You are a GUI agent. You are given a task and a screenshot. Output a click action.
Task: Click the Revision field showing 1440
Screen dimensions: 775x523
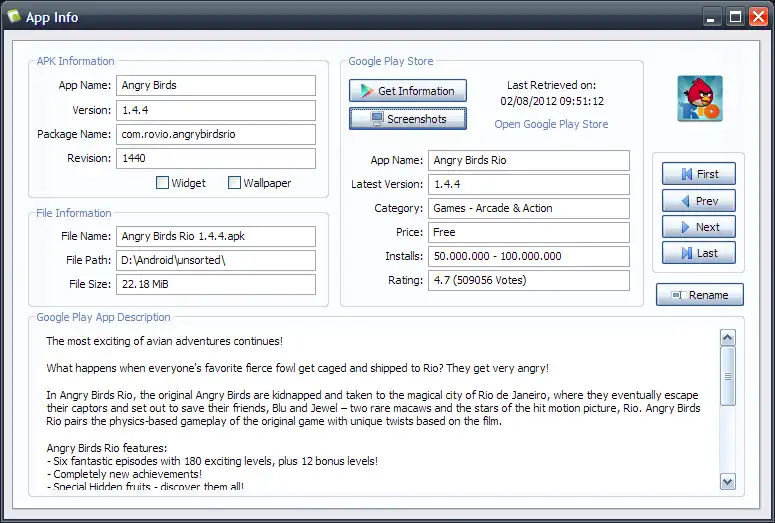pos(216,158)
